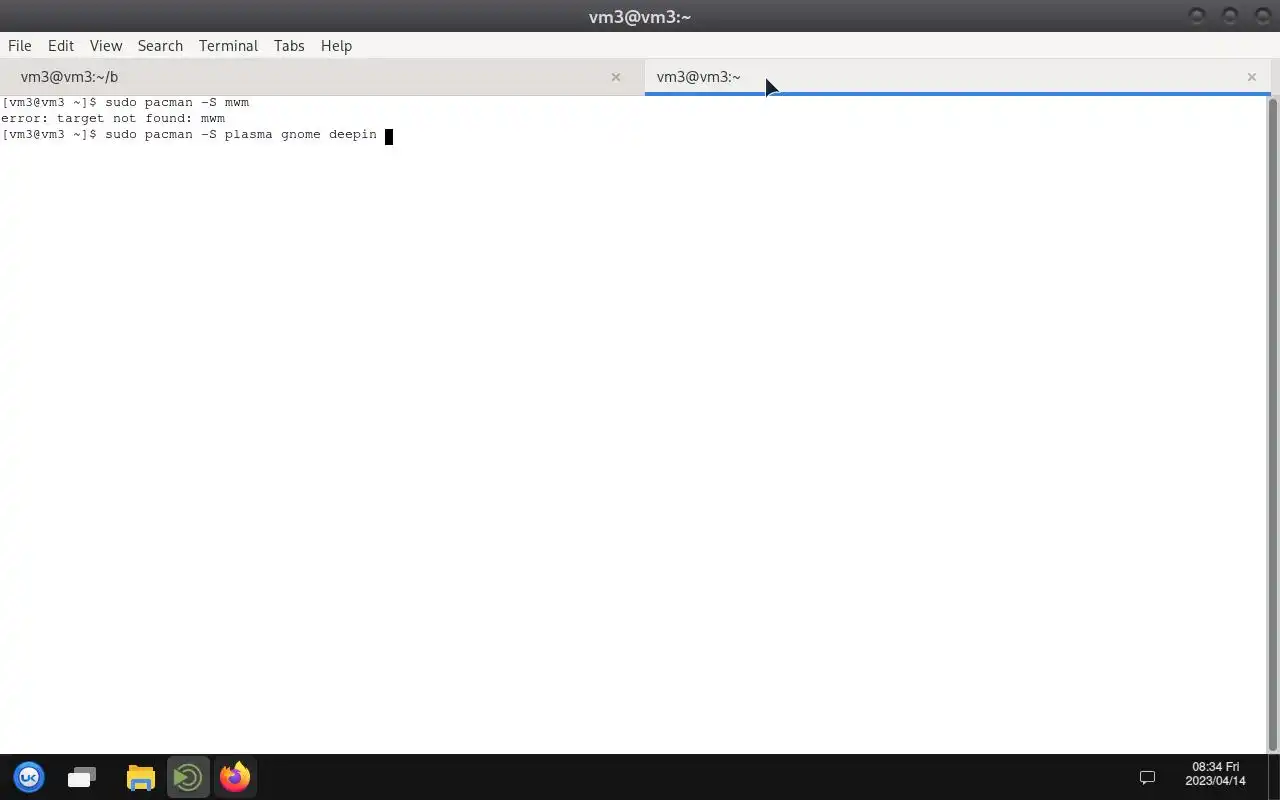Launch the file manager from taskbar

click(x=141, y=777)
